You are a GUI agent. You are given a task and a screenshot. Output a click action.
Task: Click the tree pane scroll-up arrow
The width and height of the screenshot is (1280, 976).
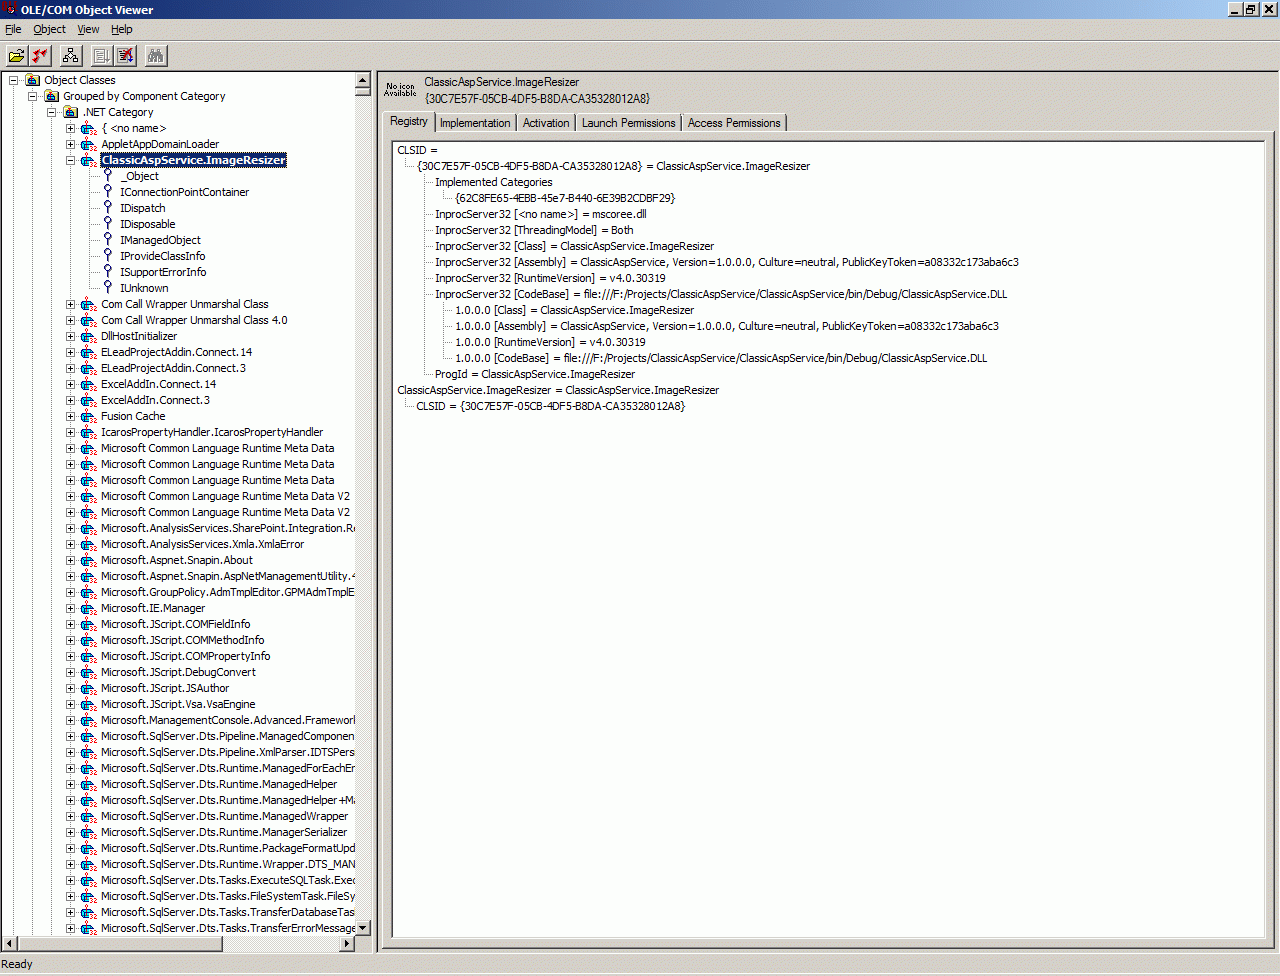click(363, 80)
